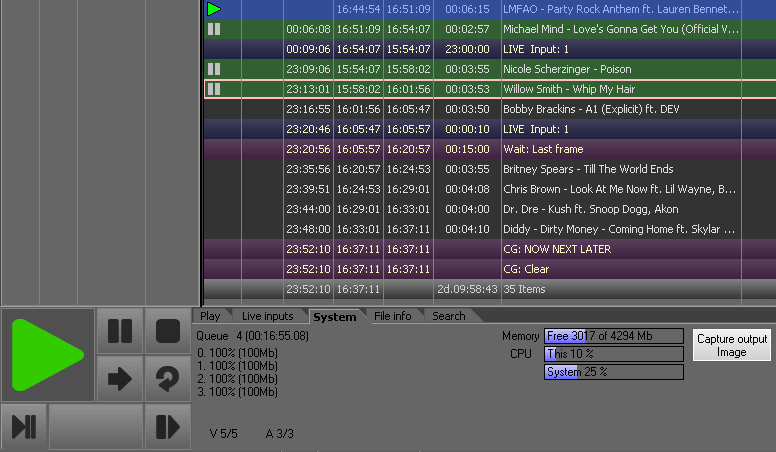Switch to the Search tab

pyautogui.click(x=448, y=316)
